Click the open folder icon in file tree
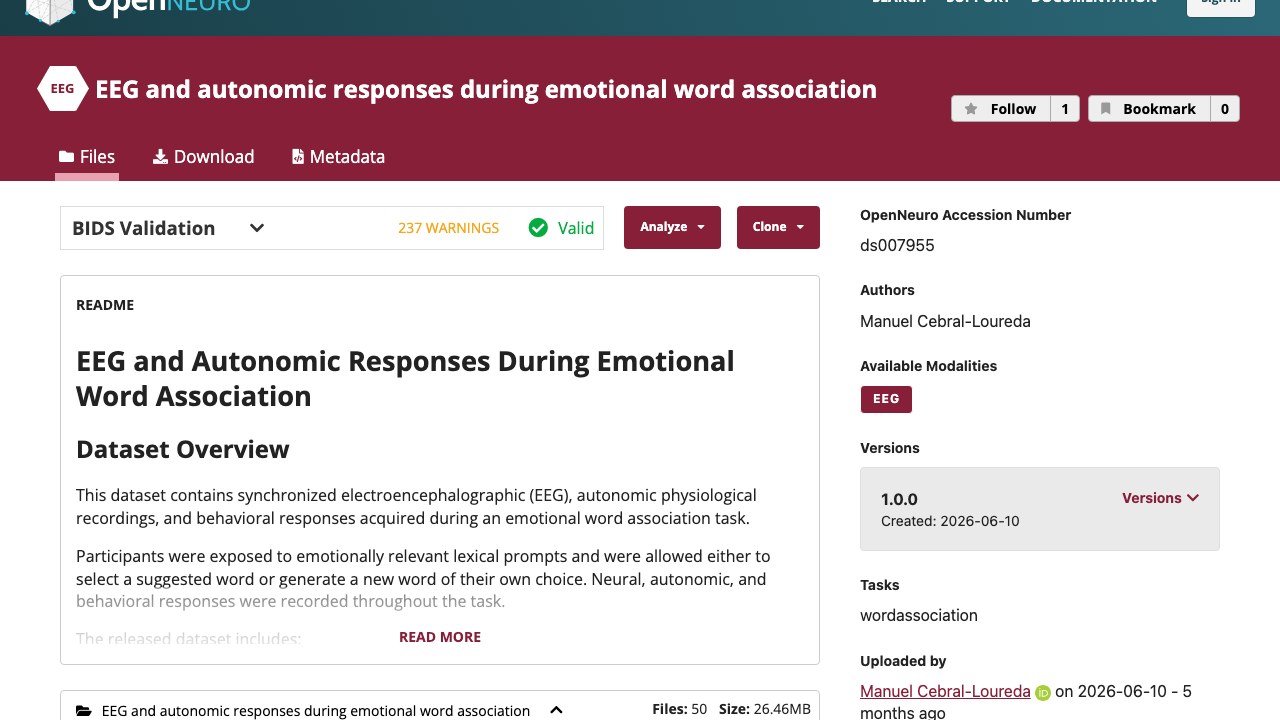This screenshot has width=1280, height=720. tap(85, 711)
